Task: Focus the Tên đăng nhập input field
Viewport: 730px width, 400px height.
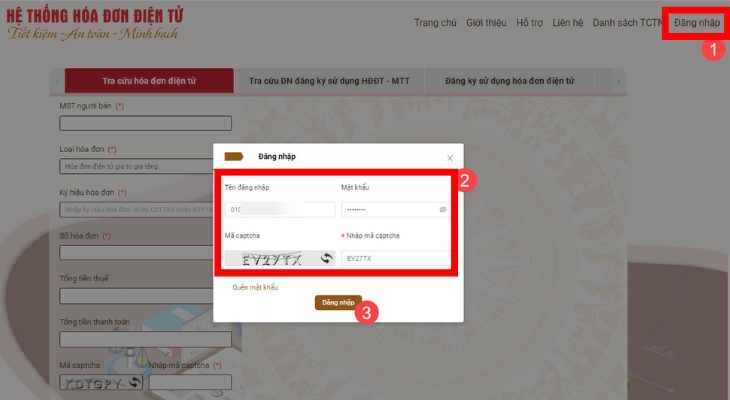Action: tap(280, 210)
